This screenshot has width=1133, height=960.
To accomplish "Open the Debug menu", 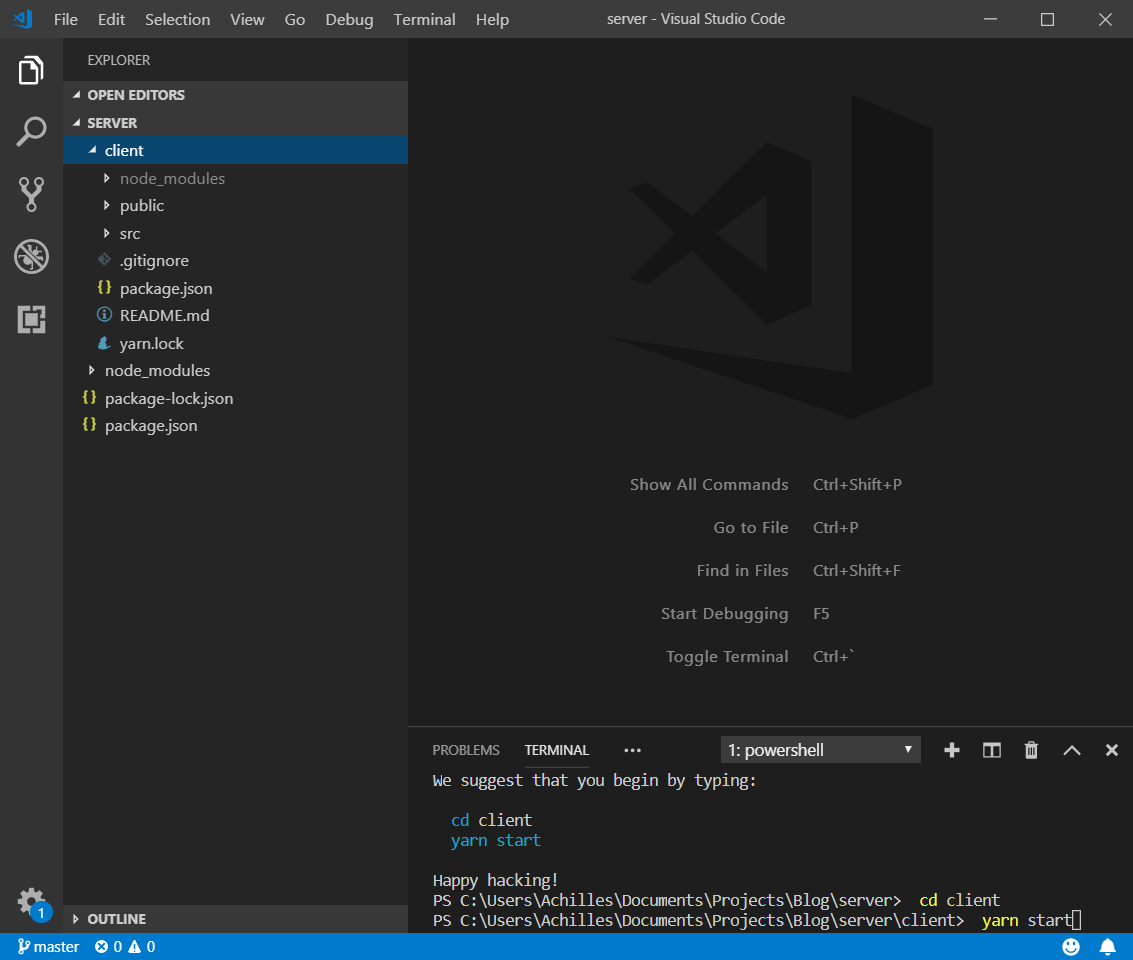I will (x=349, y=19).
